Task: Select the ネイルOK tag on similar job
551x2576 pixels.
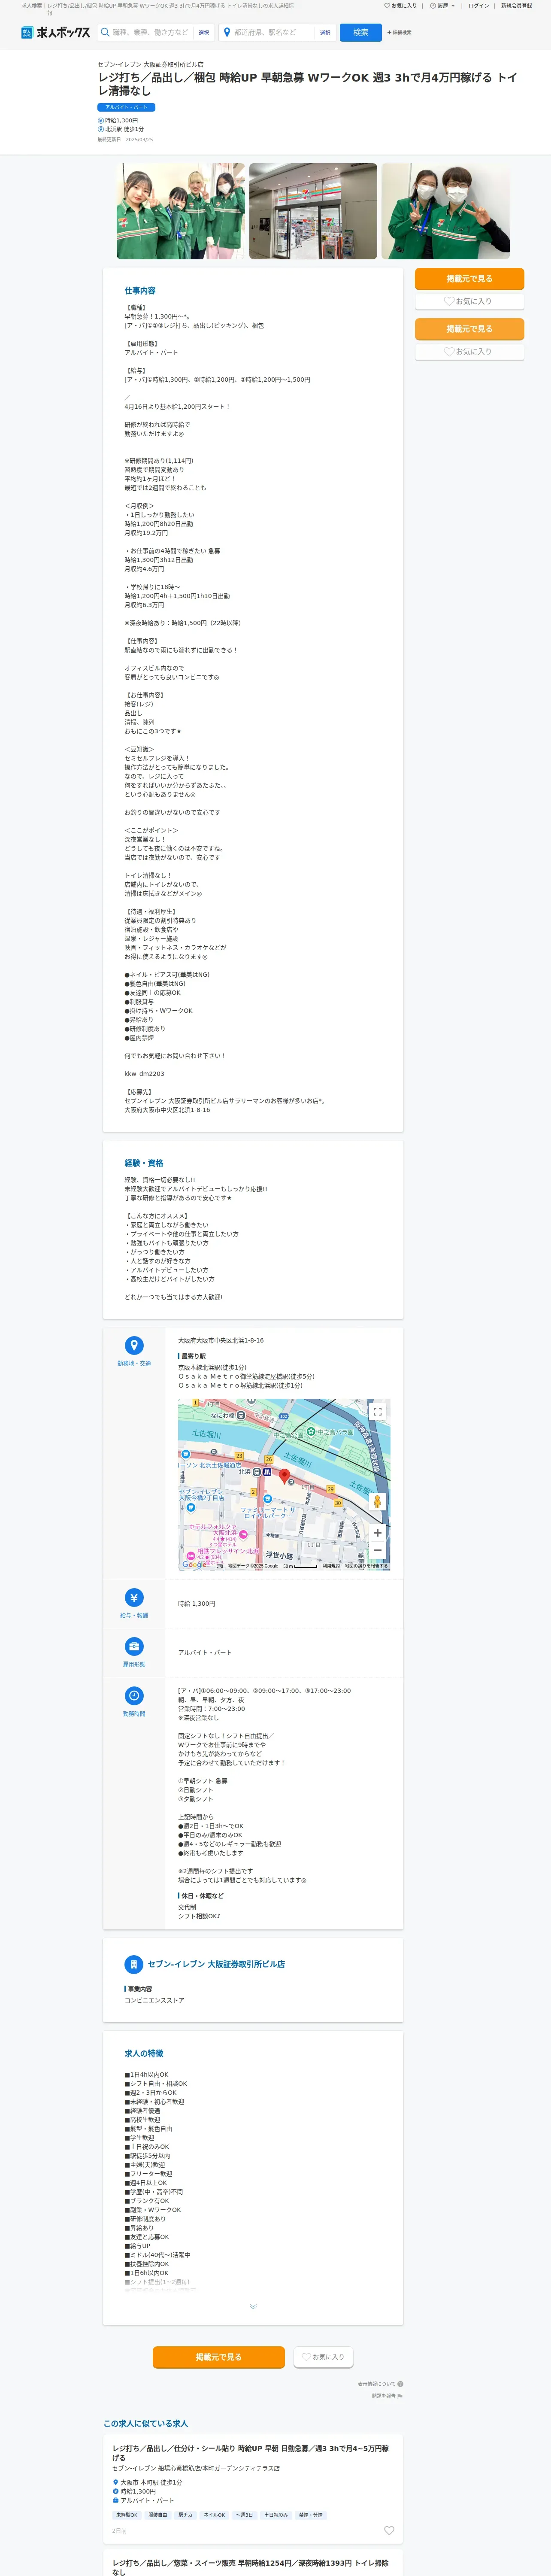Action: [x=215, y=2515]
